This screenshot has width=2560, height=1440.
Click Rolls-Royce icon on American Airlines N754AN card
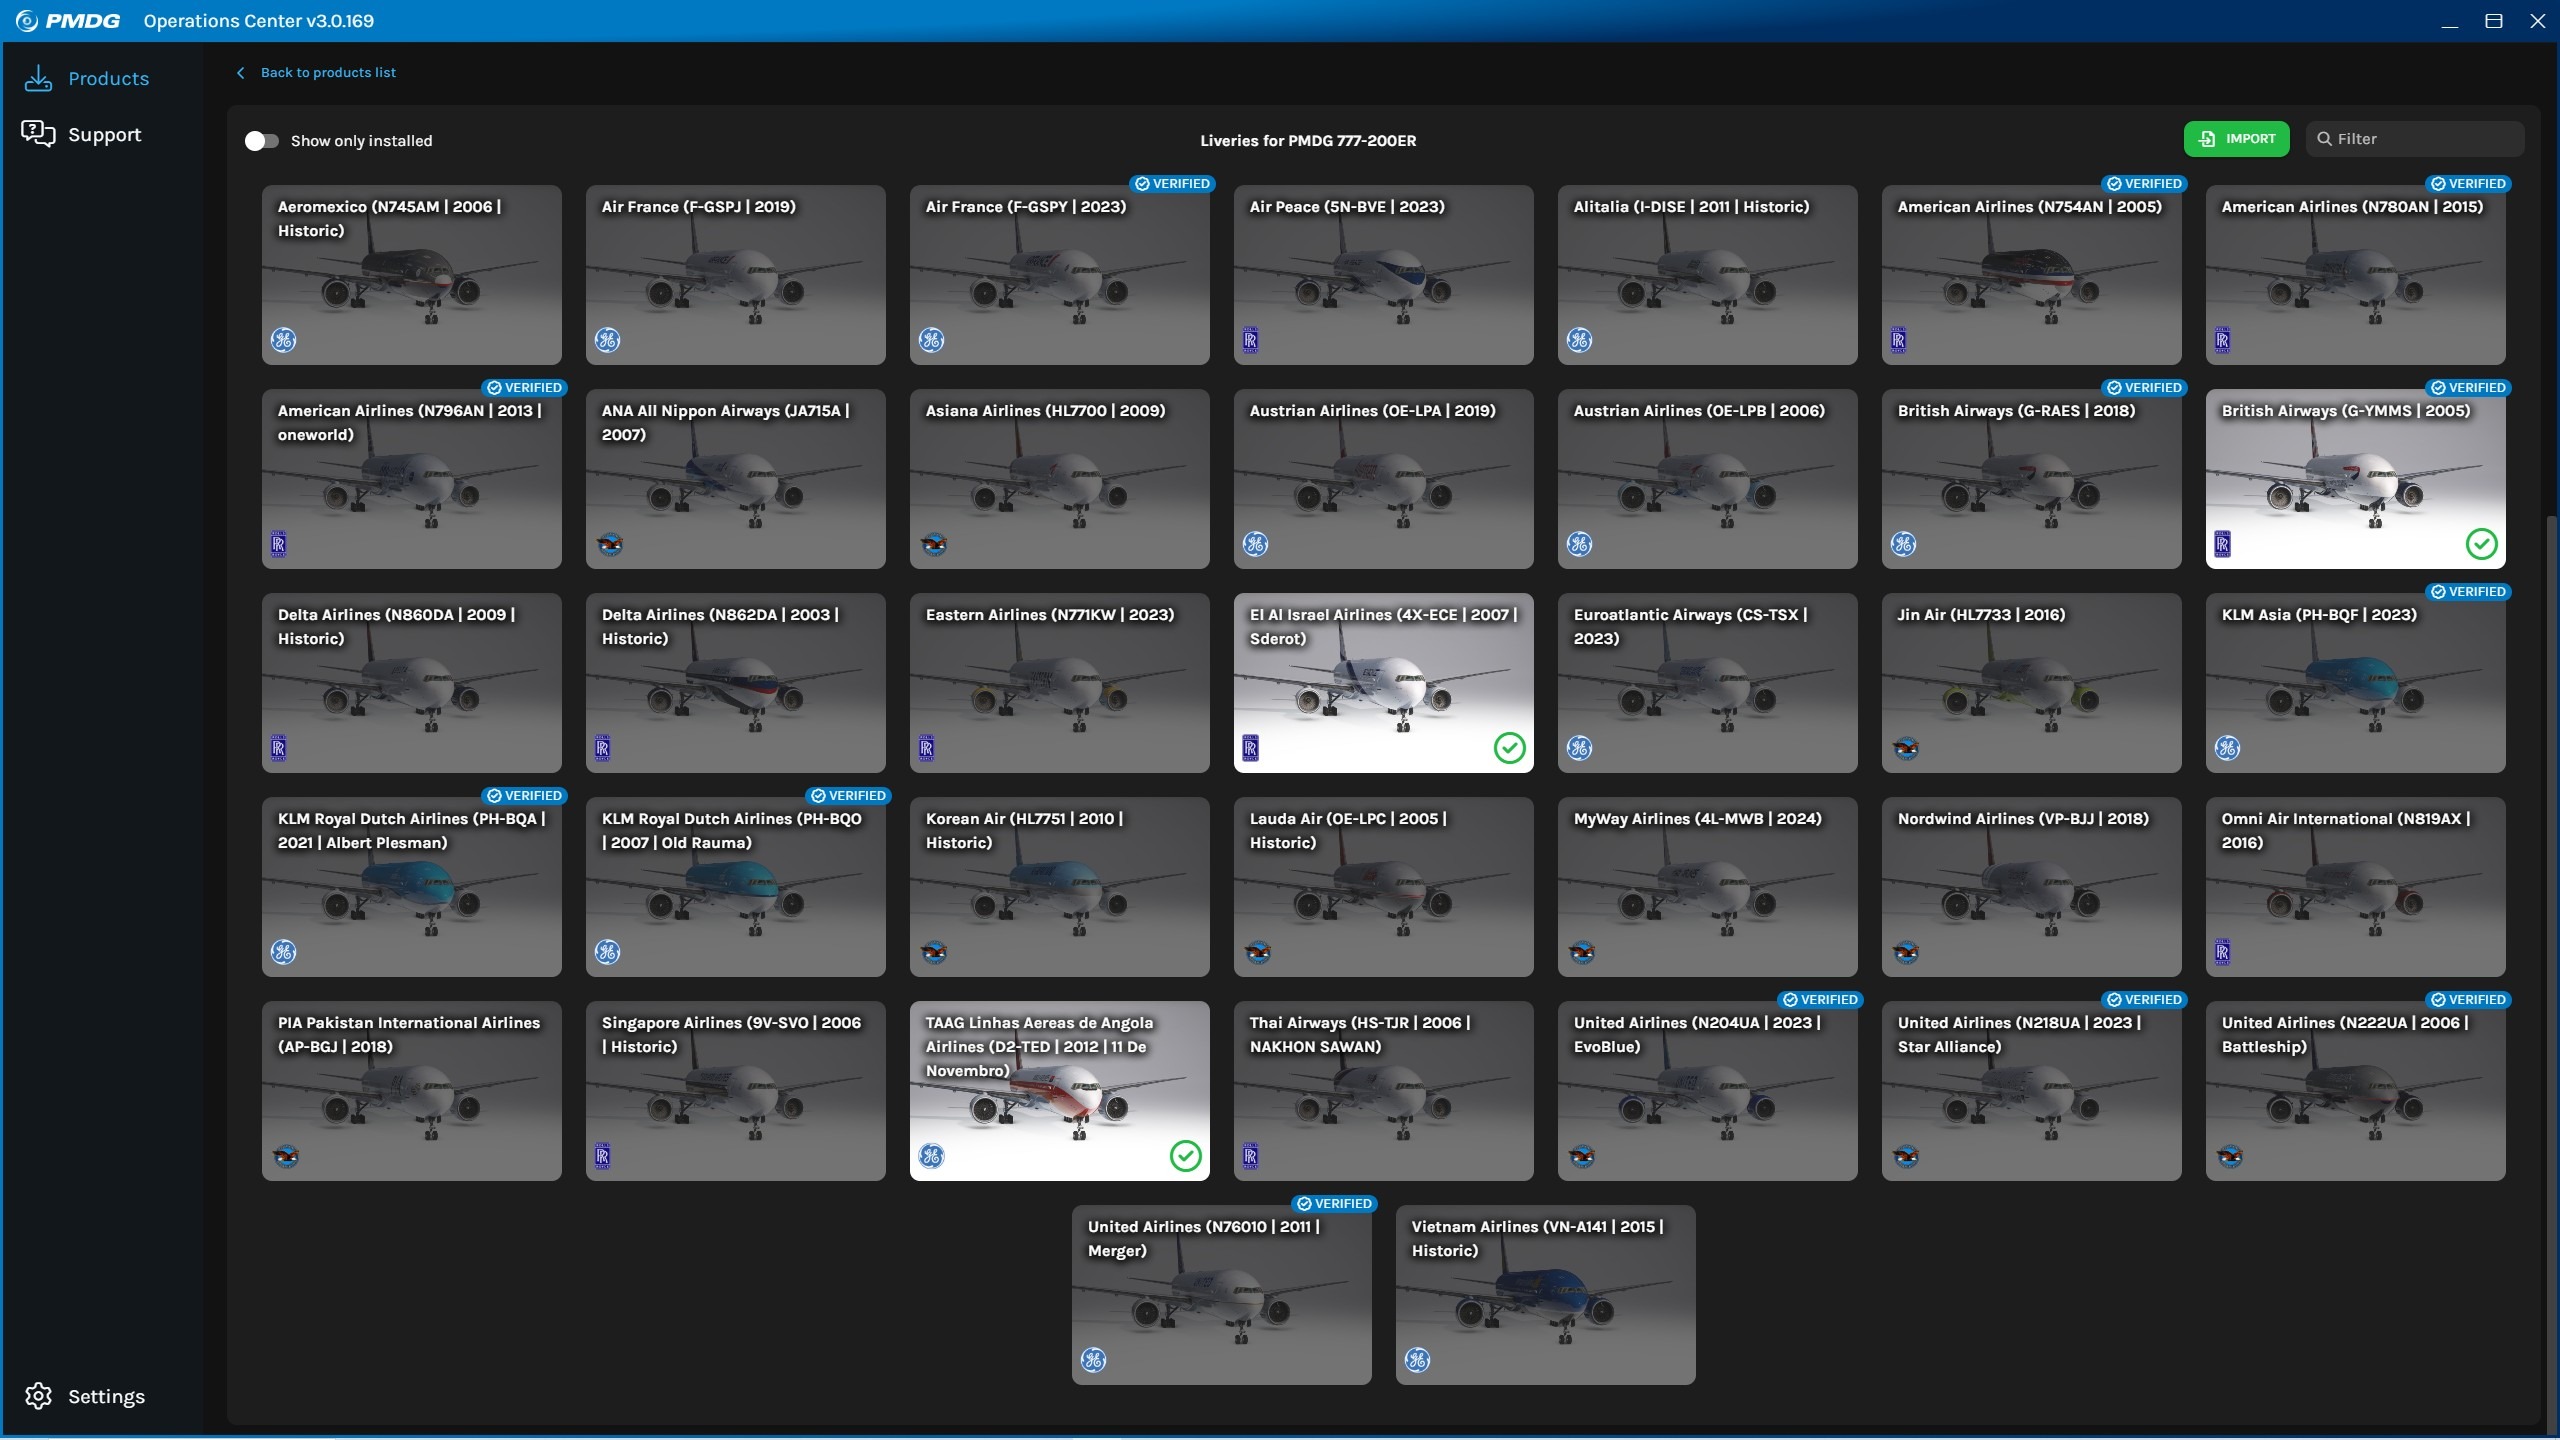(x=1898, y=340)
